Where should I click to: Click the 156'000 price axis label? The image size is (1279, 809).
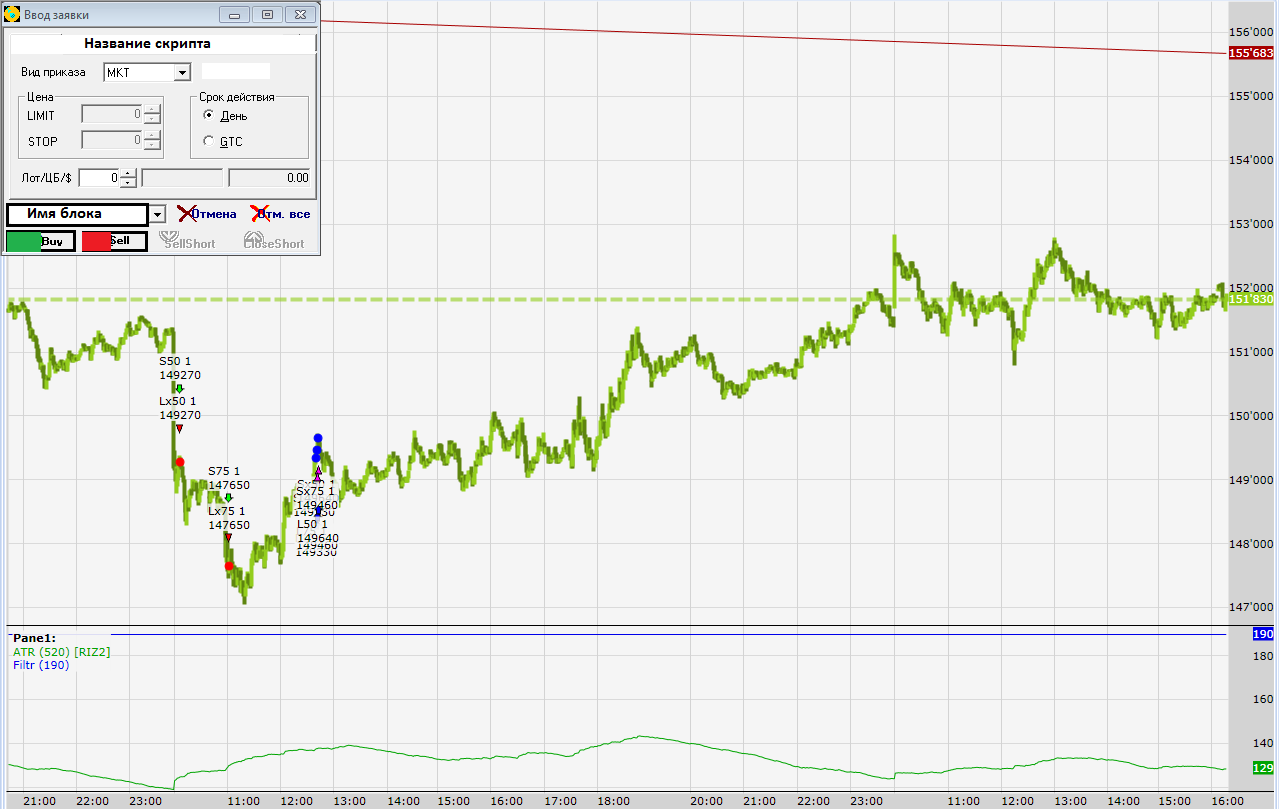(1252, 31)
